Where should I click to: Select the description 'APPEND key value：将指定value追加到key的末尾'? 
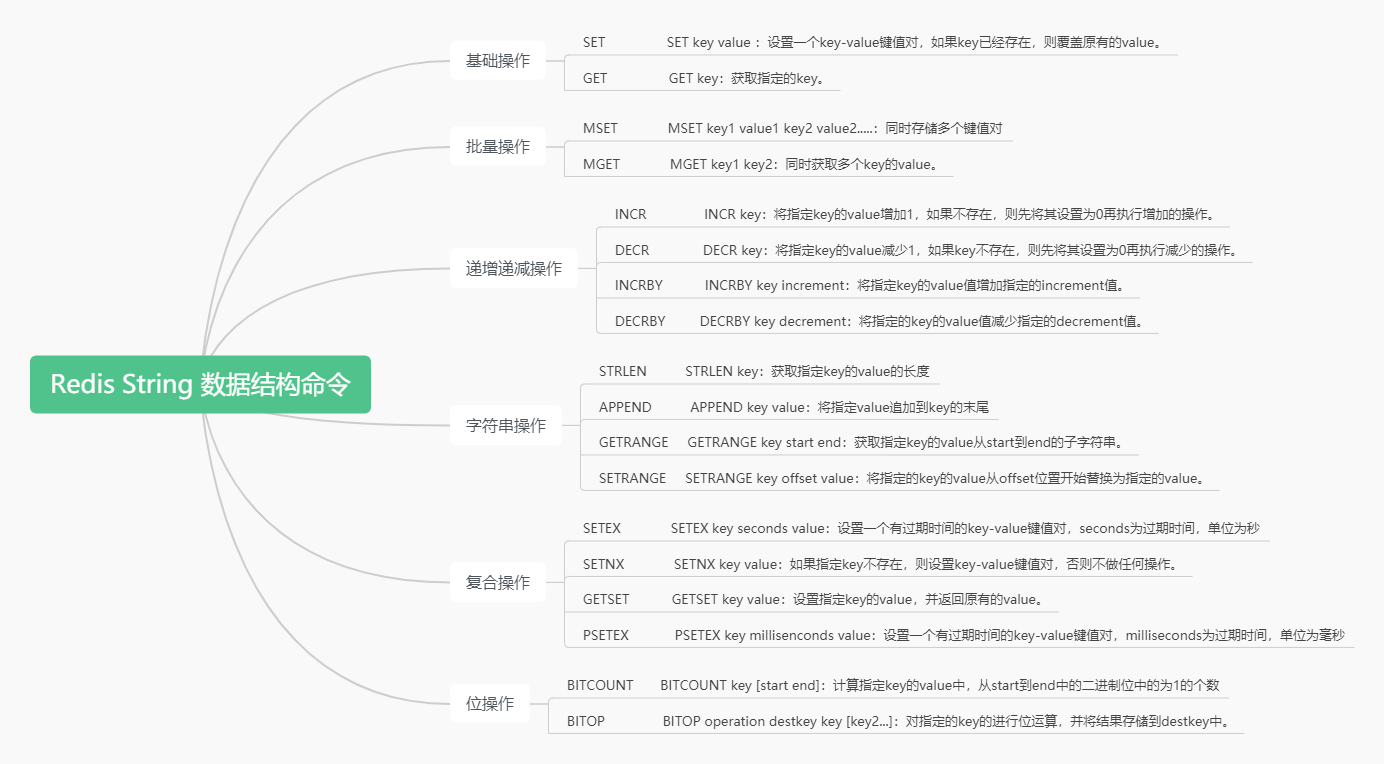point(840,407)
